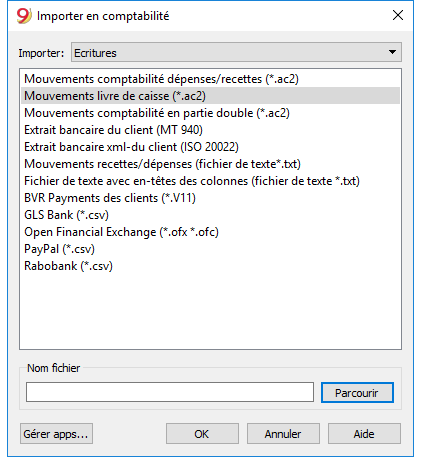Close the Importer en comptabilité dialog

(398, 15)
